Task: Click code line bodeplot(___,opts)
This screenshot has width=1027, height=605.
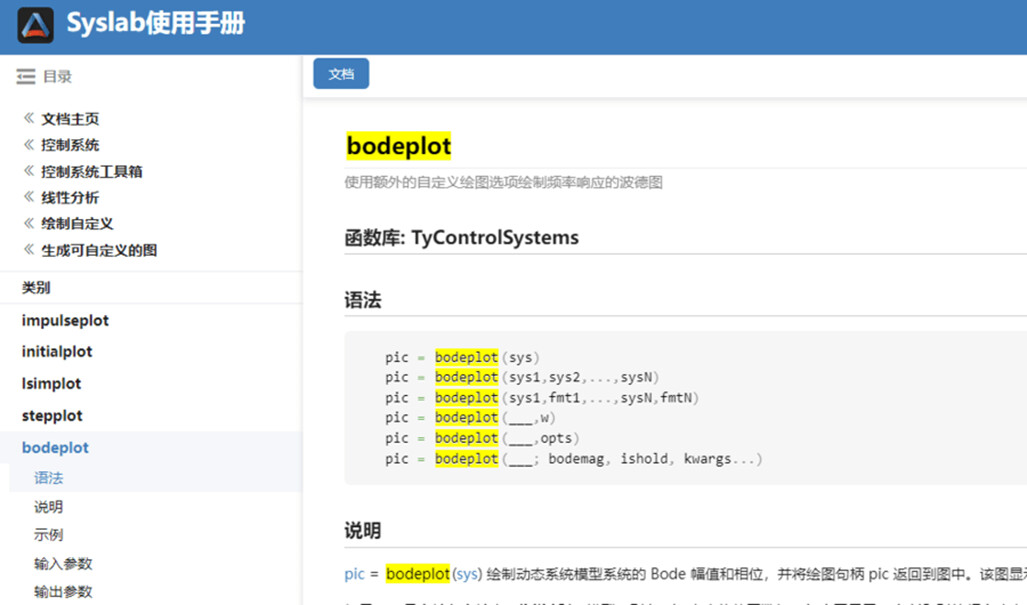Action: click(x=482, y=438)
